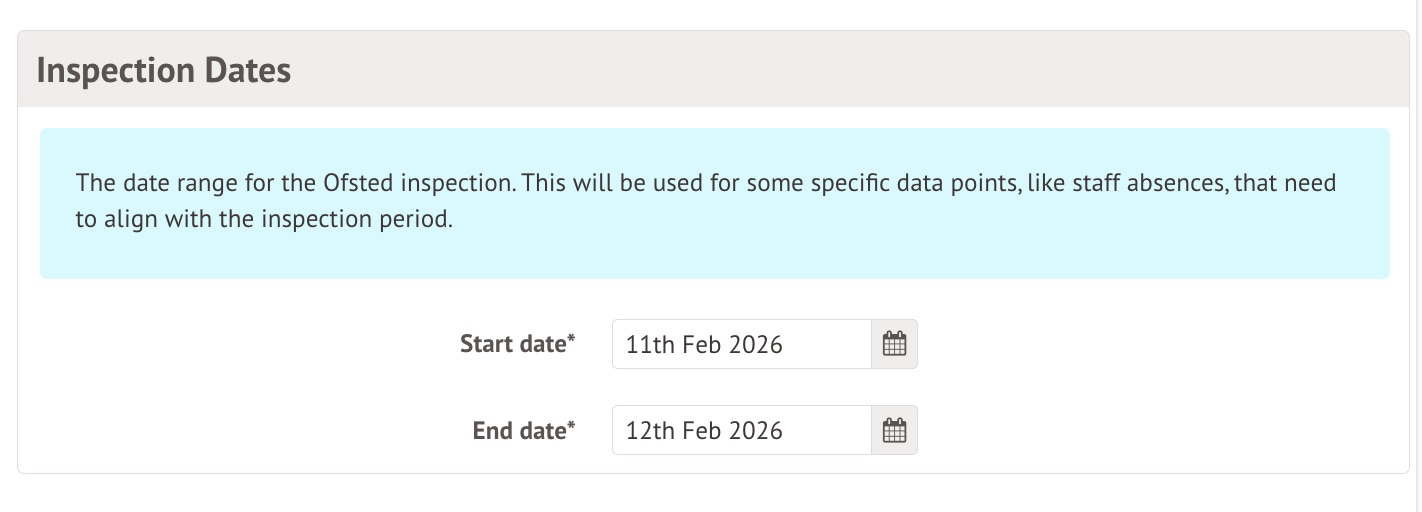Screen dimensions: 1422x512
Task: Click the word "Ofsted" in the description
Action: (x=356, y=184)
